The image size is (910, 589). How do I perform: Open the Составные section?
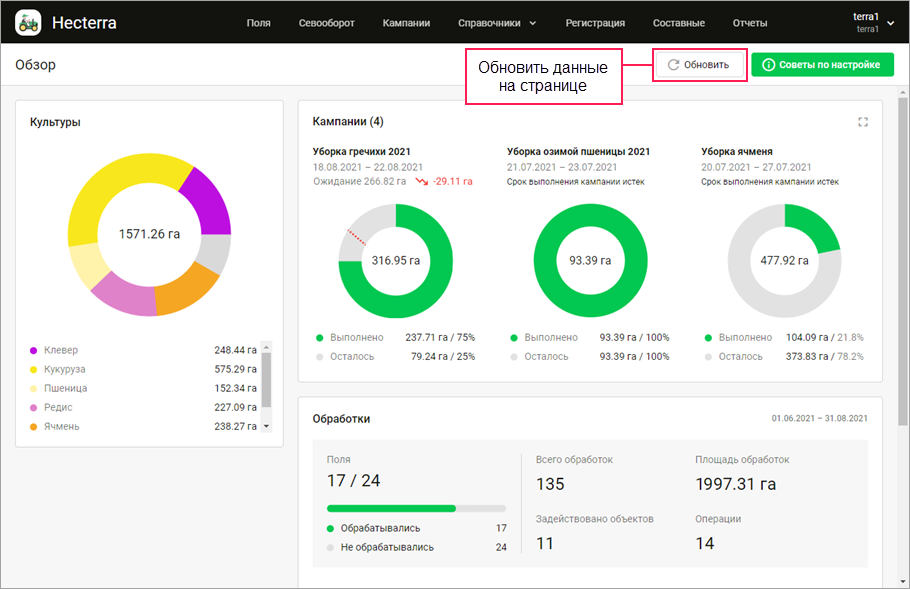coord(678,23)
